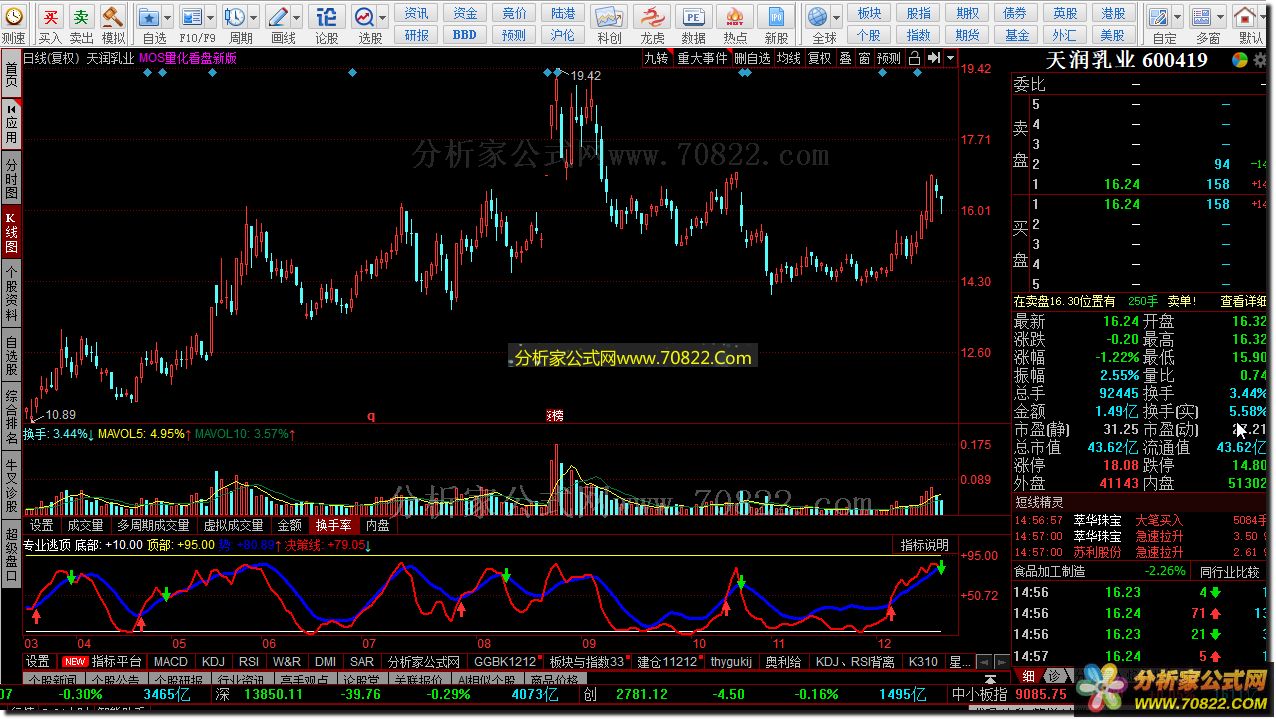Expand the 周期 dropdown arrow
This screenshot has width=1276, height=719.
(x=253, y=17)
